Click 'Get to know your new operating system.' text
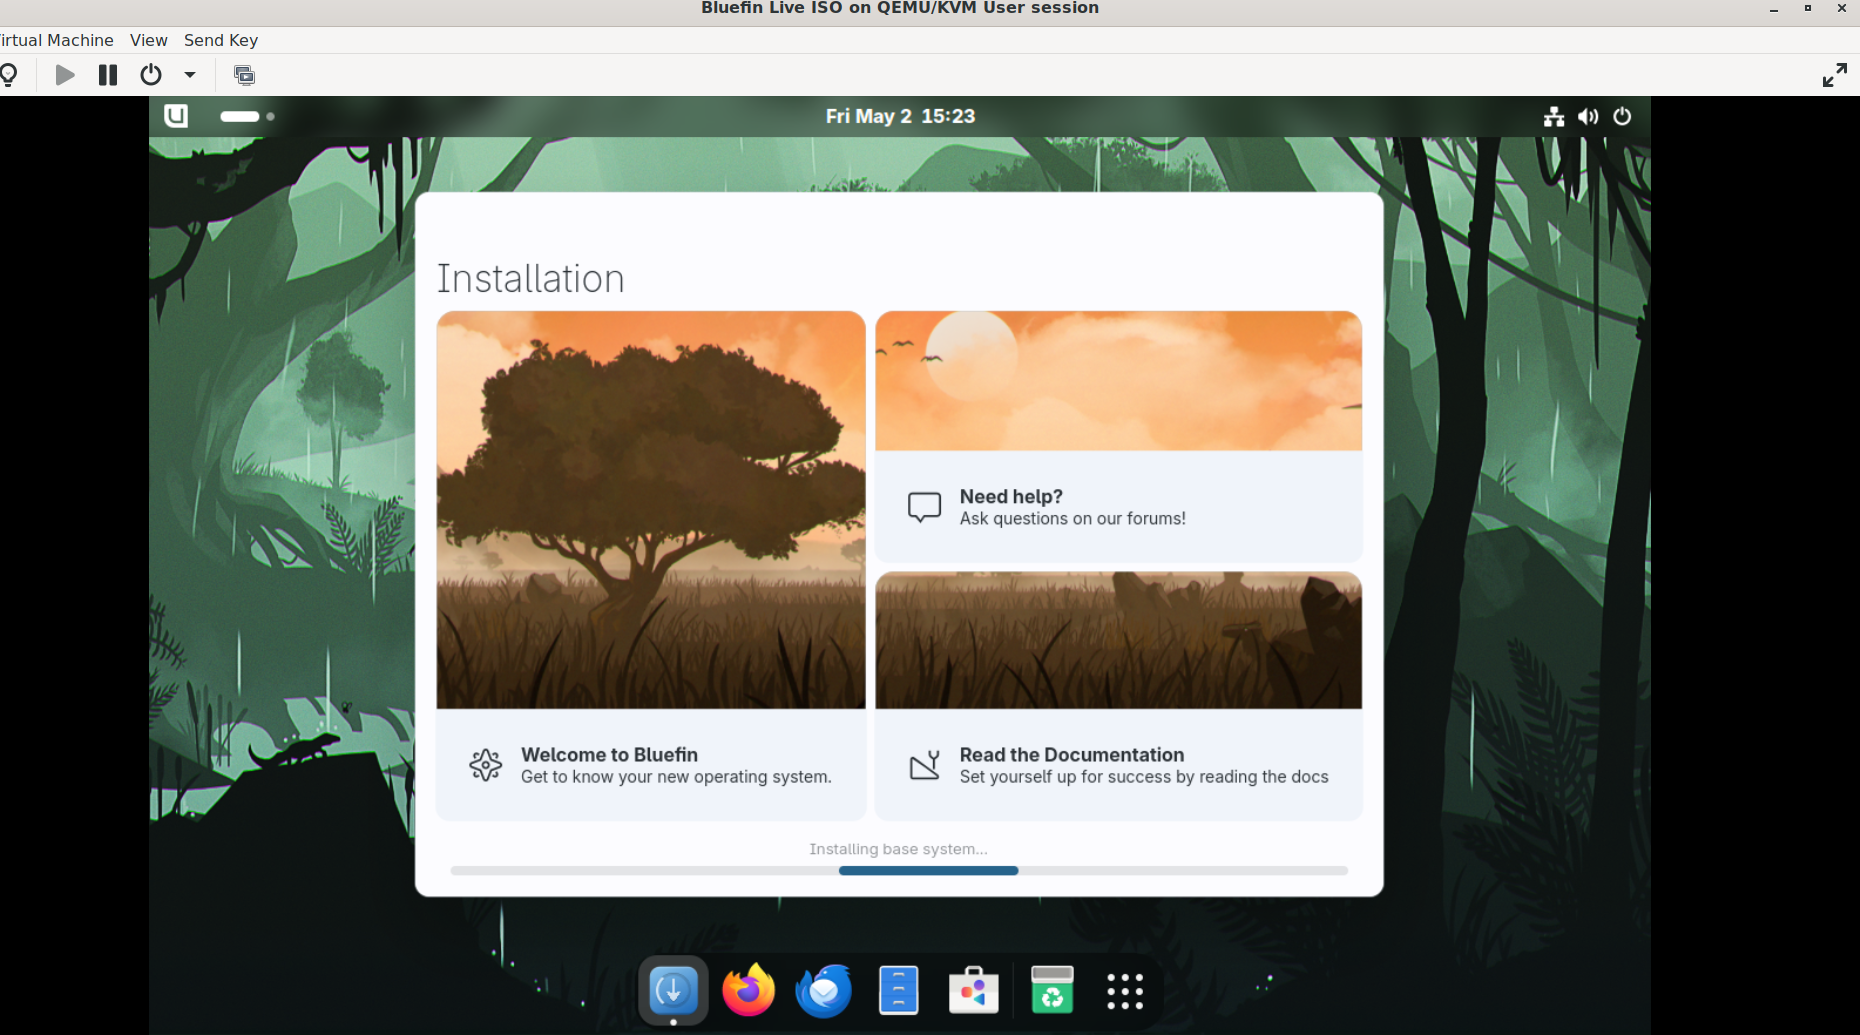 (676, 777)
